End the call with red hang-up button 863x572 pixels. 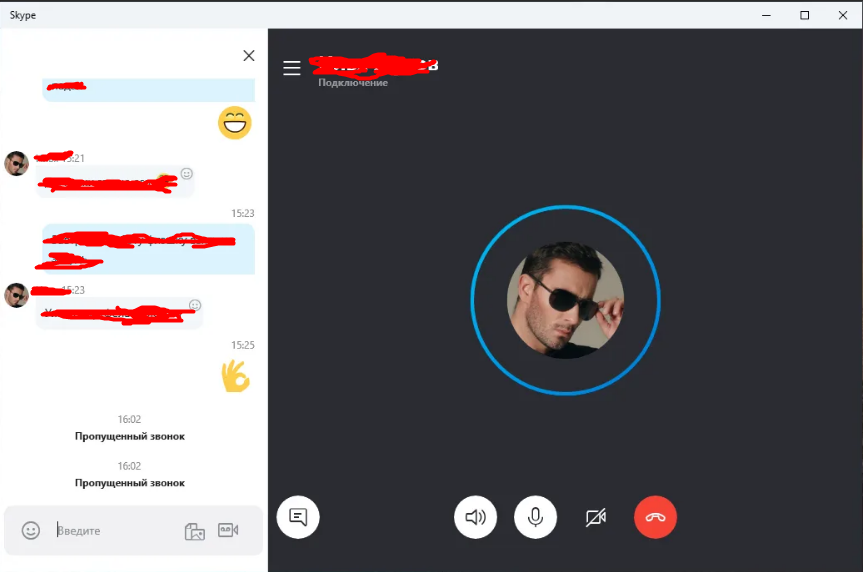tap(655, 517)
